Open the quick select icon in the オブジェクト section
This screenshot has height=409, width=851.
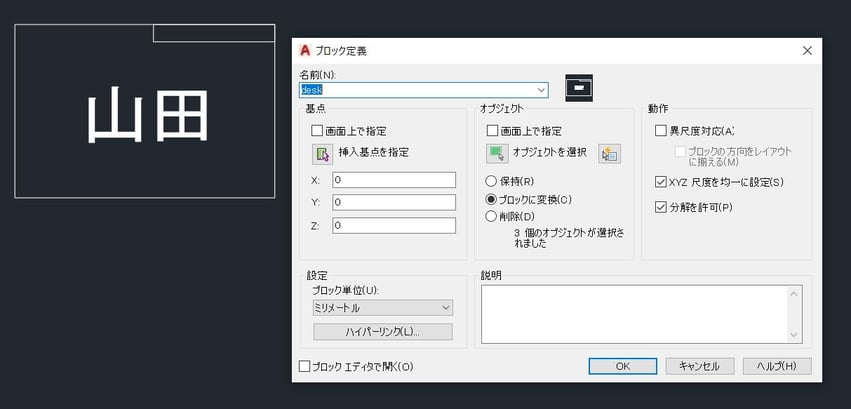[x=609, y=154]
